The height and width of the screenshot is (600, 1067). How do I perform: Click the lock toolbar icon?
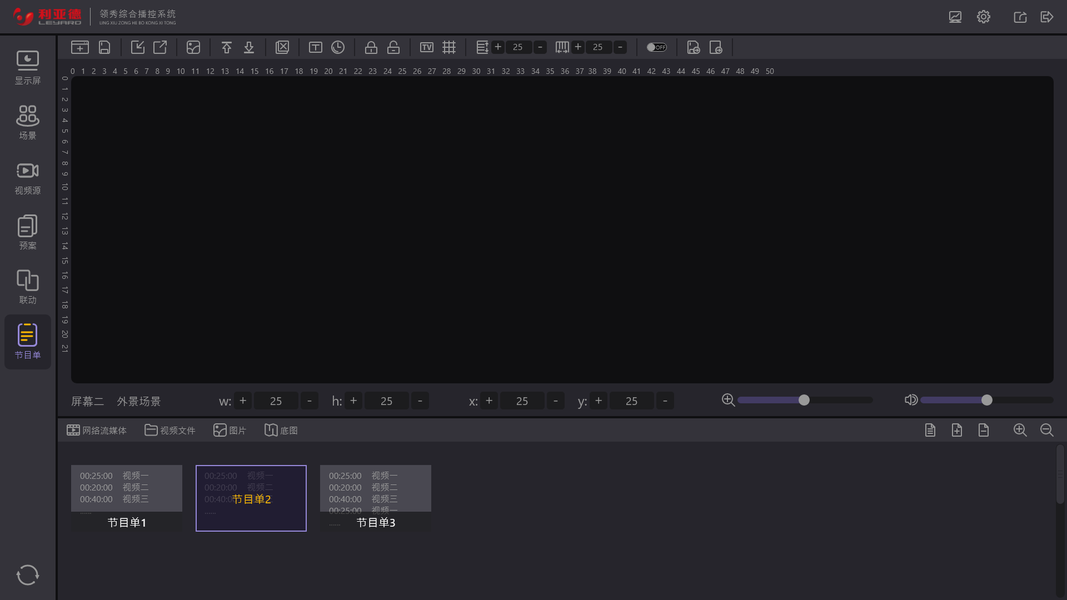371,47
